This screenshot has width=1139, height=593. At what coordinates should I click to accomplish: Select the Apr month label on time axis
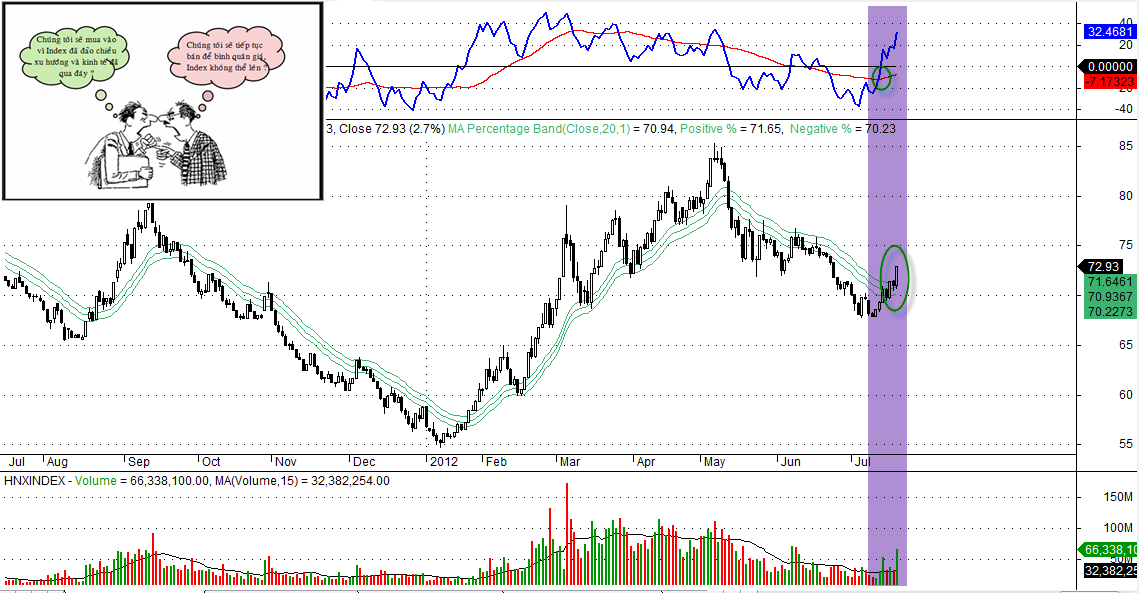point(646,461)
